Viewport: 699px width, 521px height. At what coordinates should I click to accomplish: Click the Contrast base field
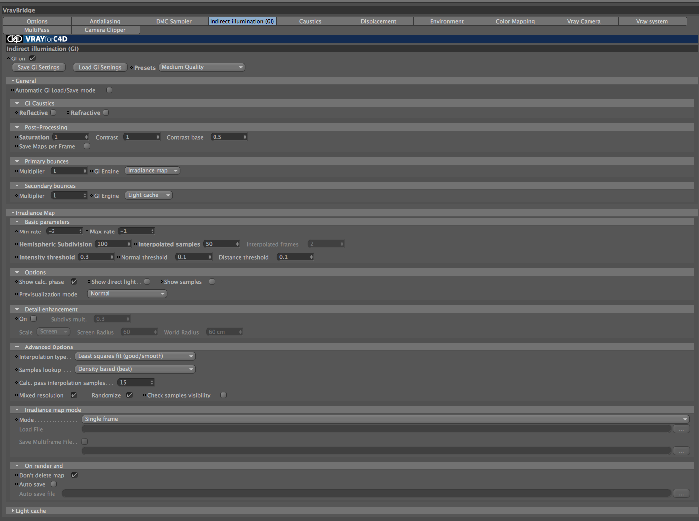pos(229,137)
